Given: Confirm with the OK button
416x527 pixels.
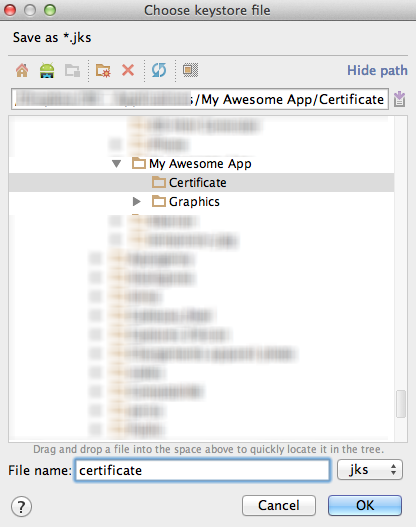Looking at the screenshot, I should 365,505.
